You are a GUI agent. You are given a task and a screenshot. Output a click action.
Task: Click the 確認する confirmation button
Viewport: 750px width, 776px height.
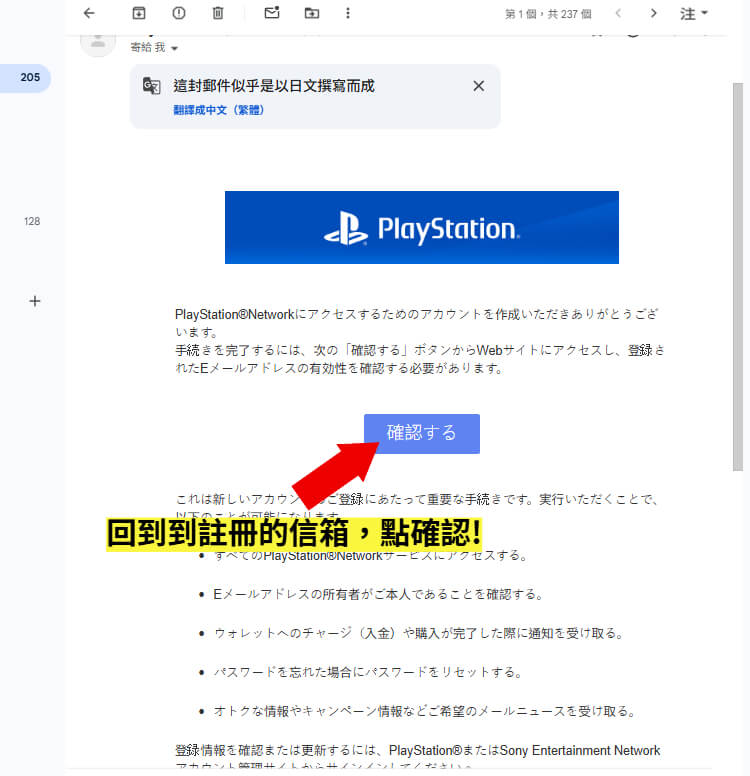[x=422, y=434]
